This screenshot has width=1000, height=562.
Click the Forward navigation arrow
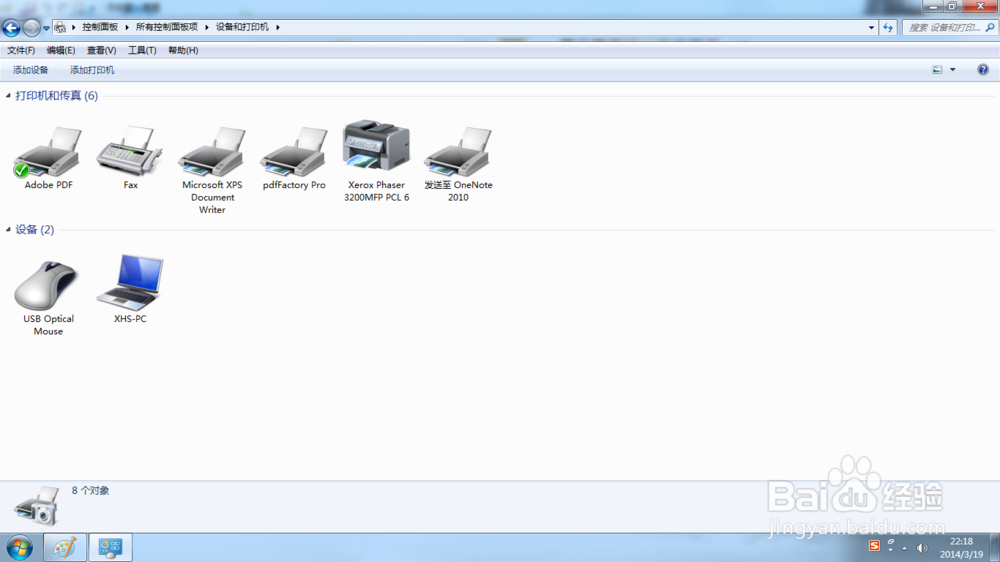point(31,28)
